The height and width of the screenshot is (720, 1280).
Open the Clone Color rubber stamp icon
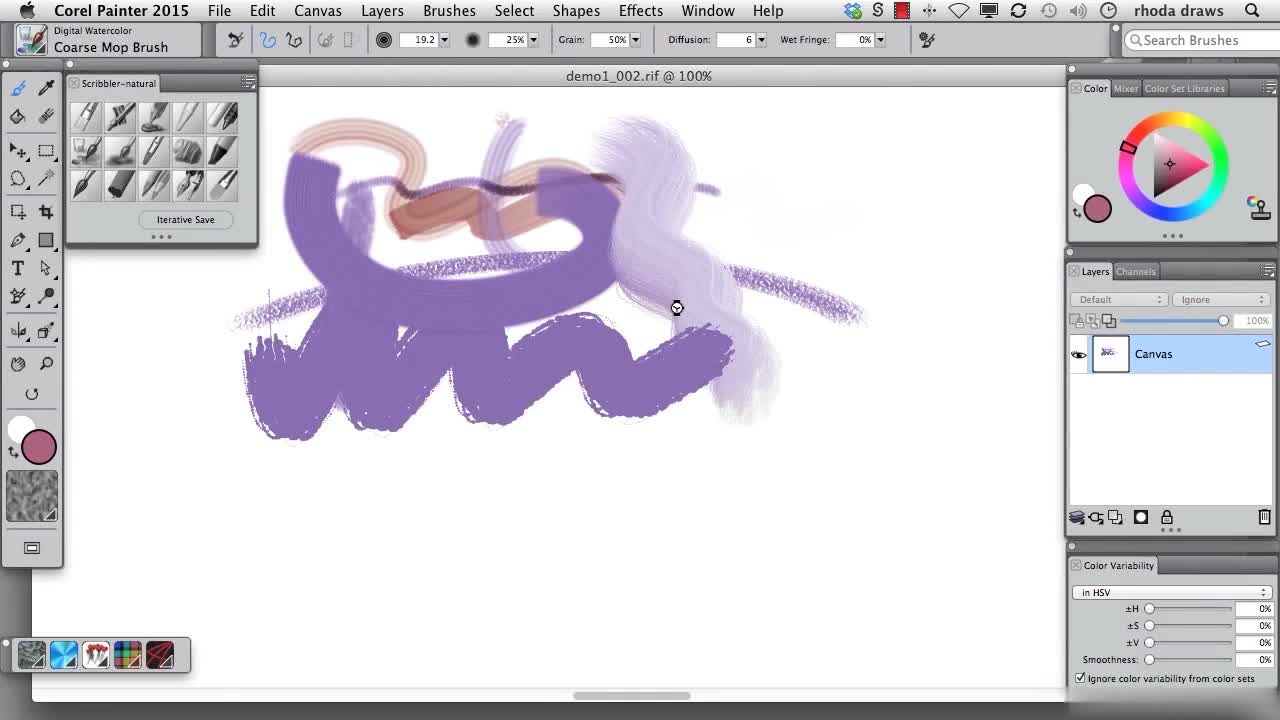coord(1258,207)
